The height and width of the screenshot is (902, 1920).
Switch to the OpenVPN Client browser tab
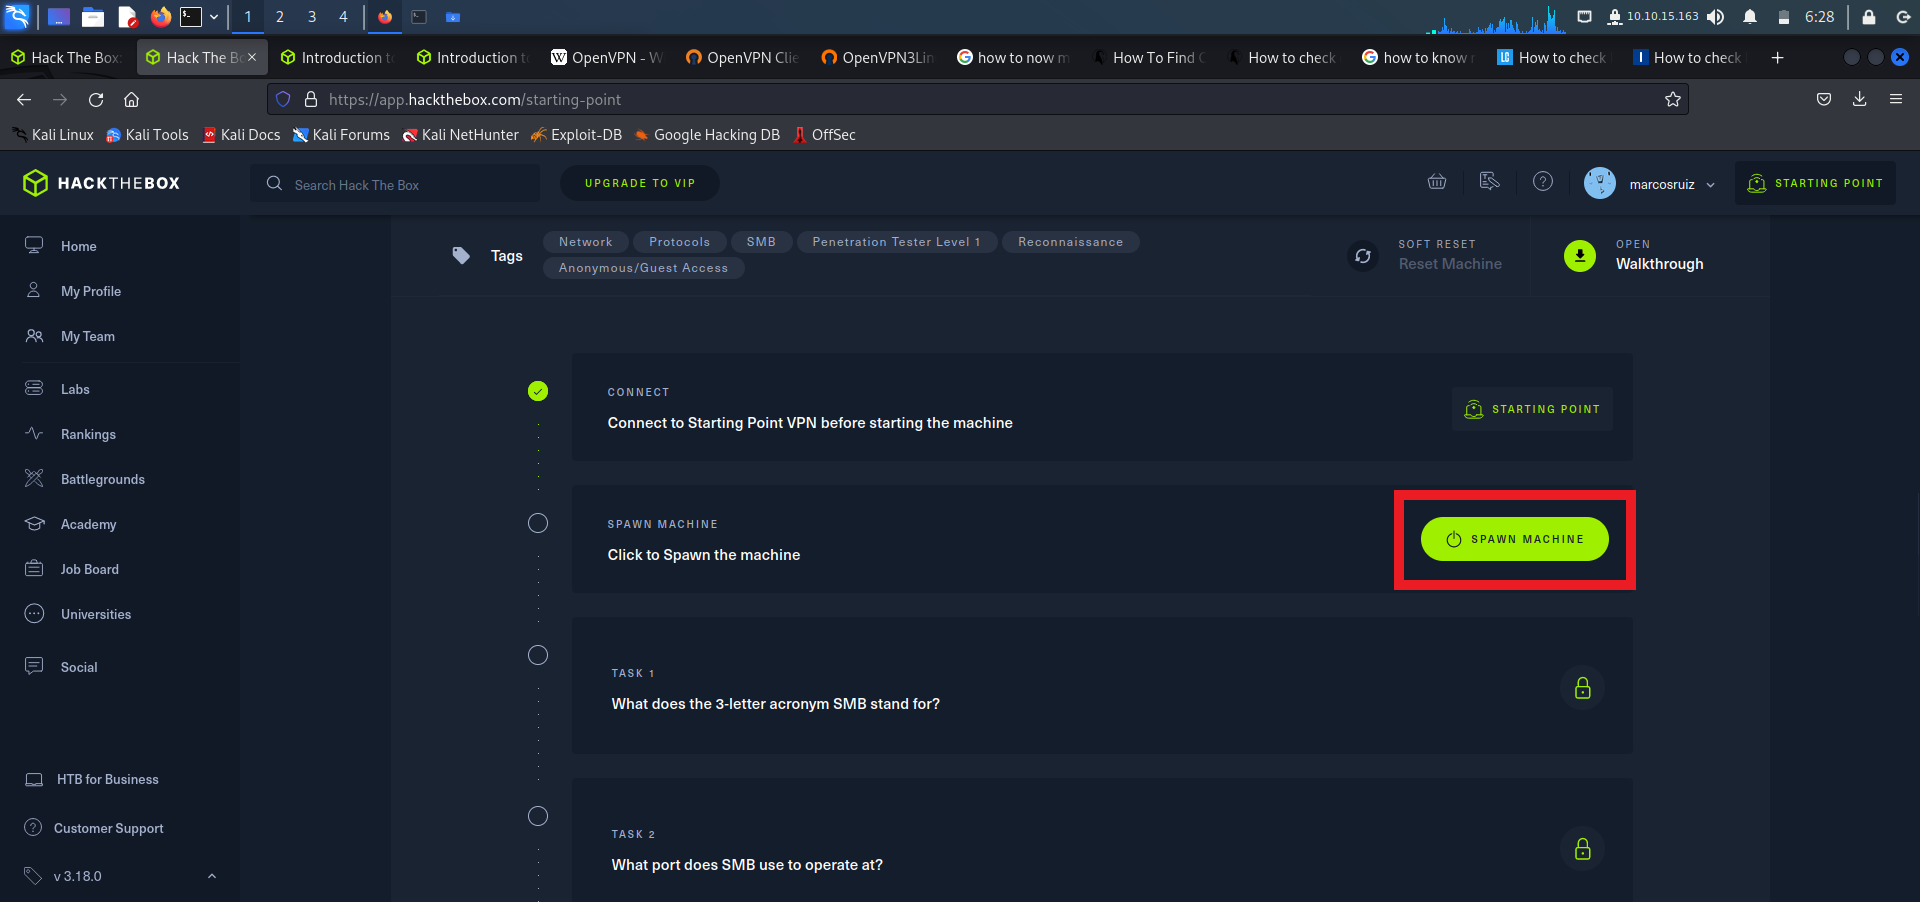point(743,58)
